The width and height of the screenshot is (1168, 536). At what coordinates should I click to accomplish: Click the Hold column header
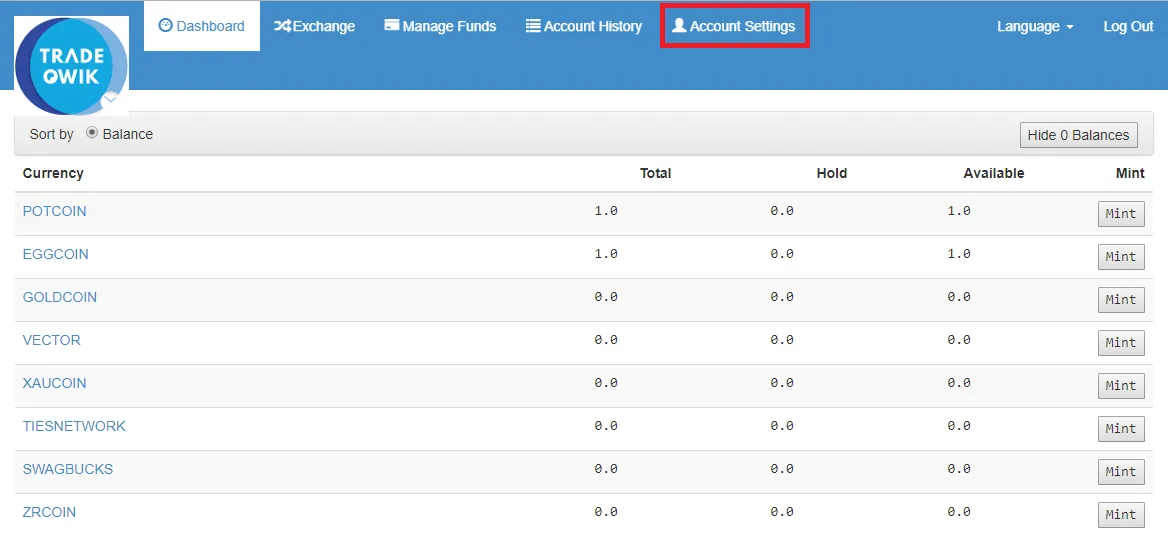click(832, 173)
